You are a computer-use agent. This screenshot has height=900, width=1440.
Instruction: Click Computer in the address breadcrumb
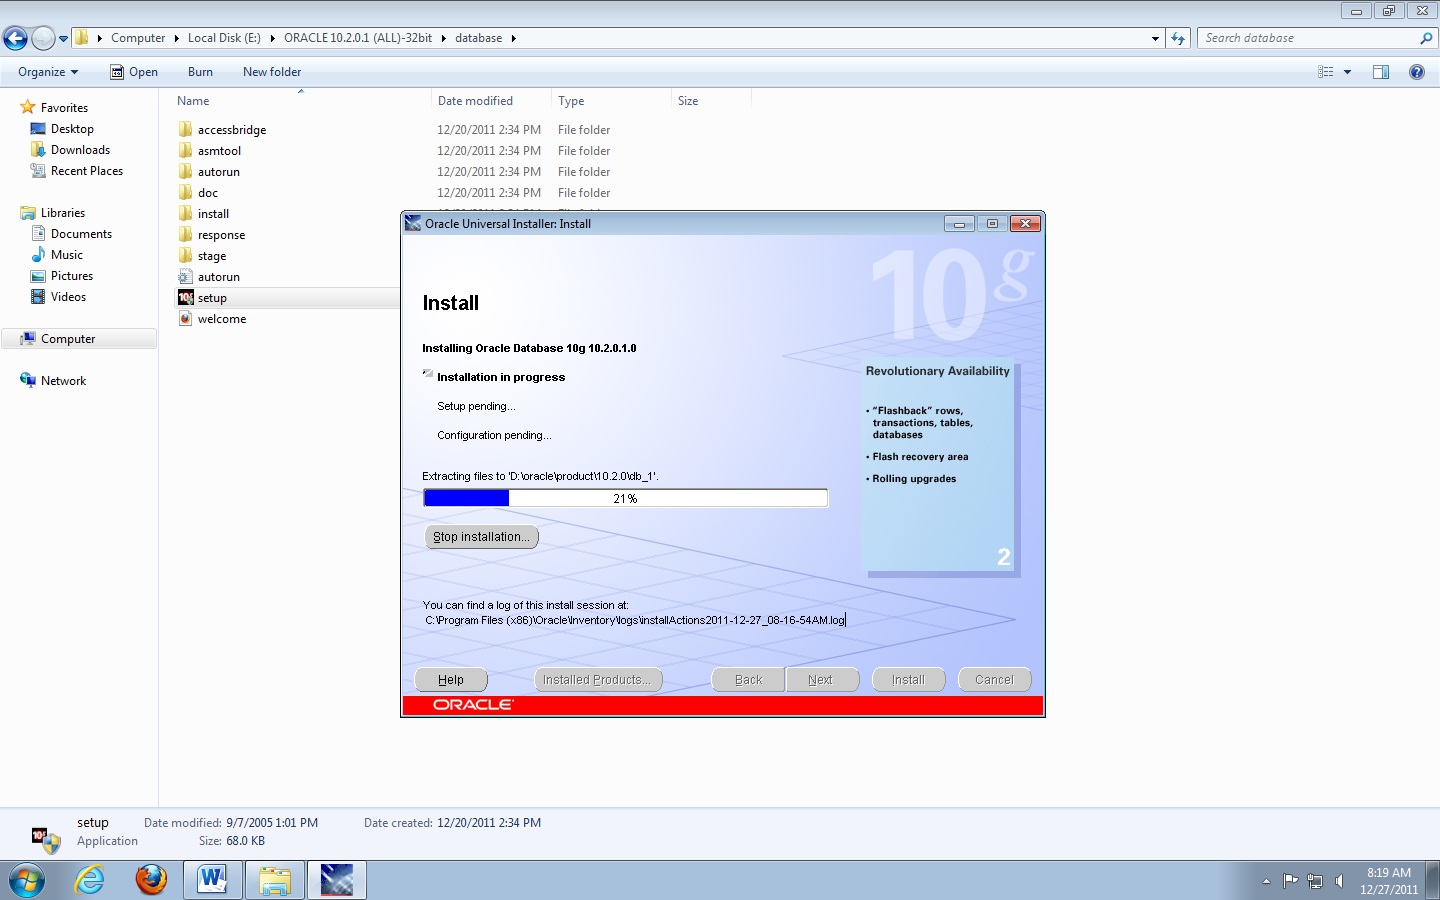tap(138, 38)
